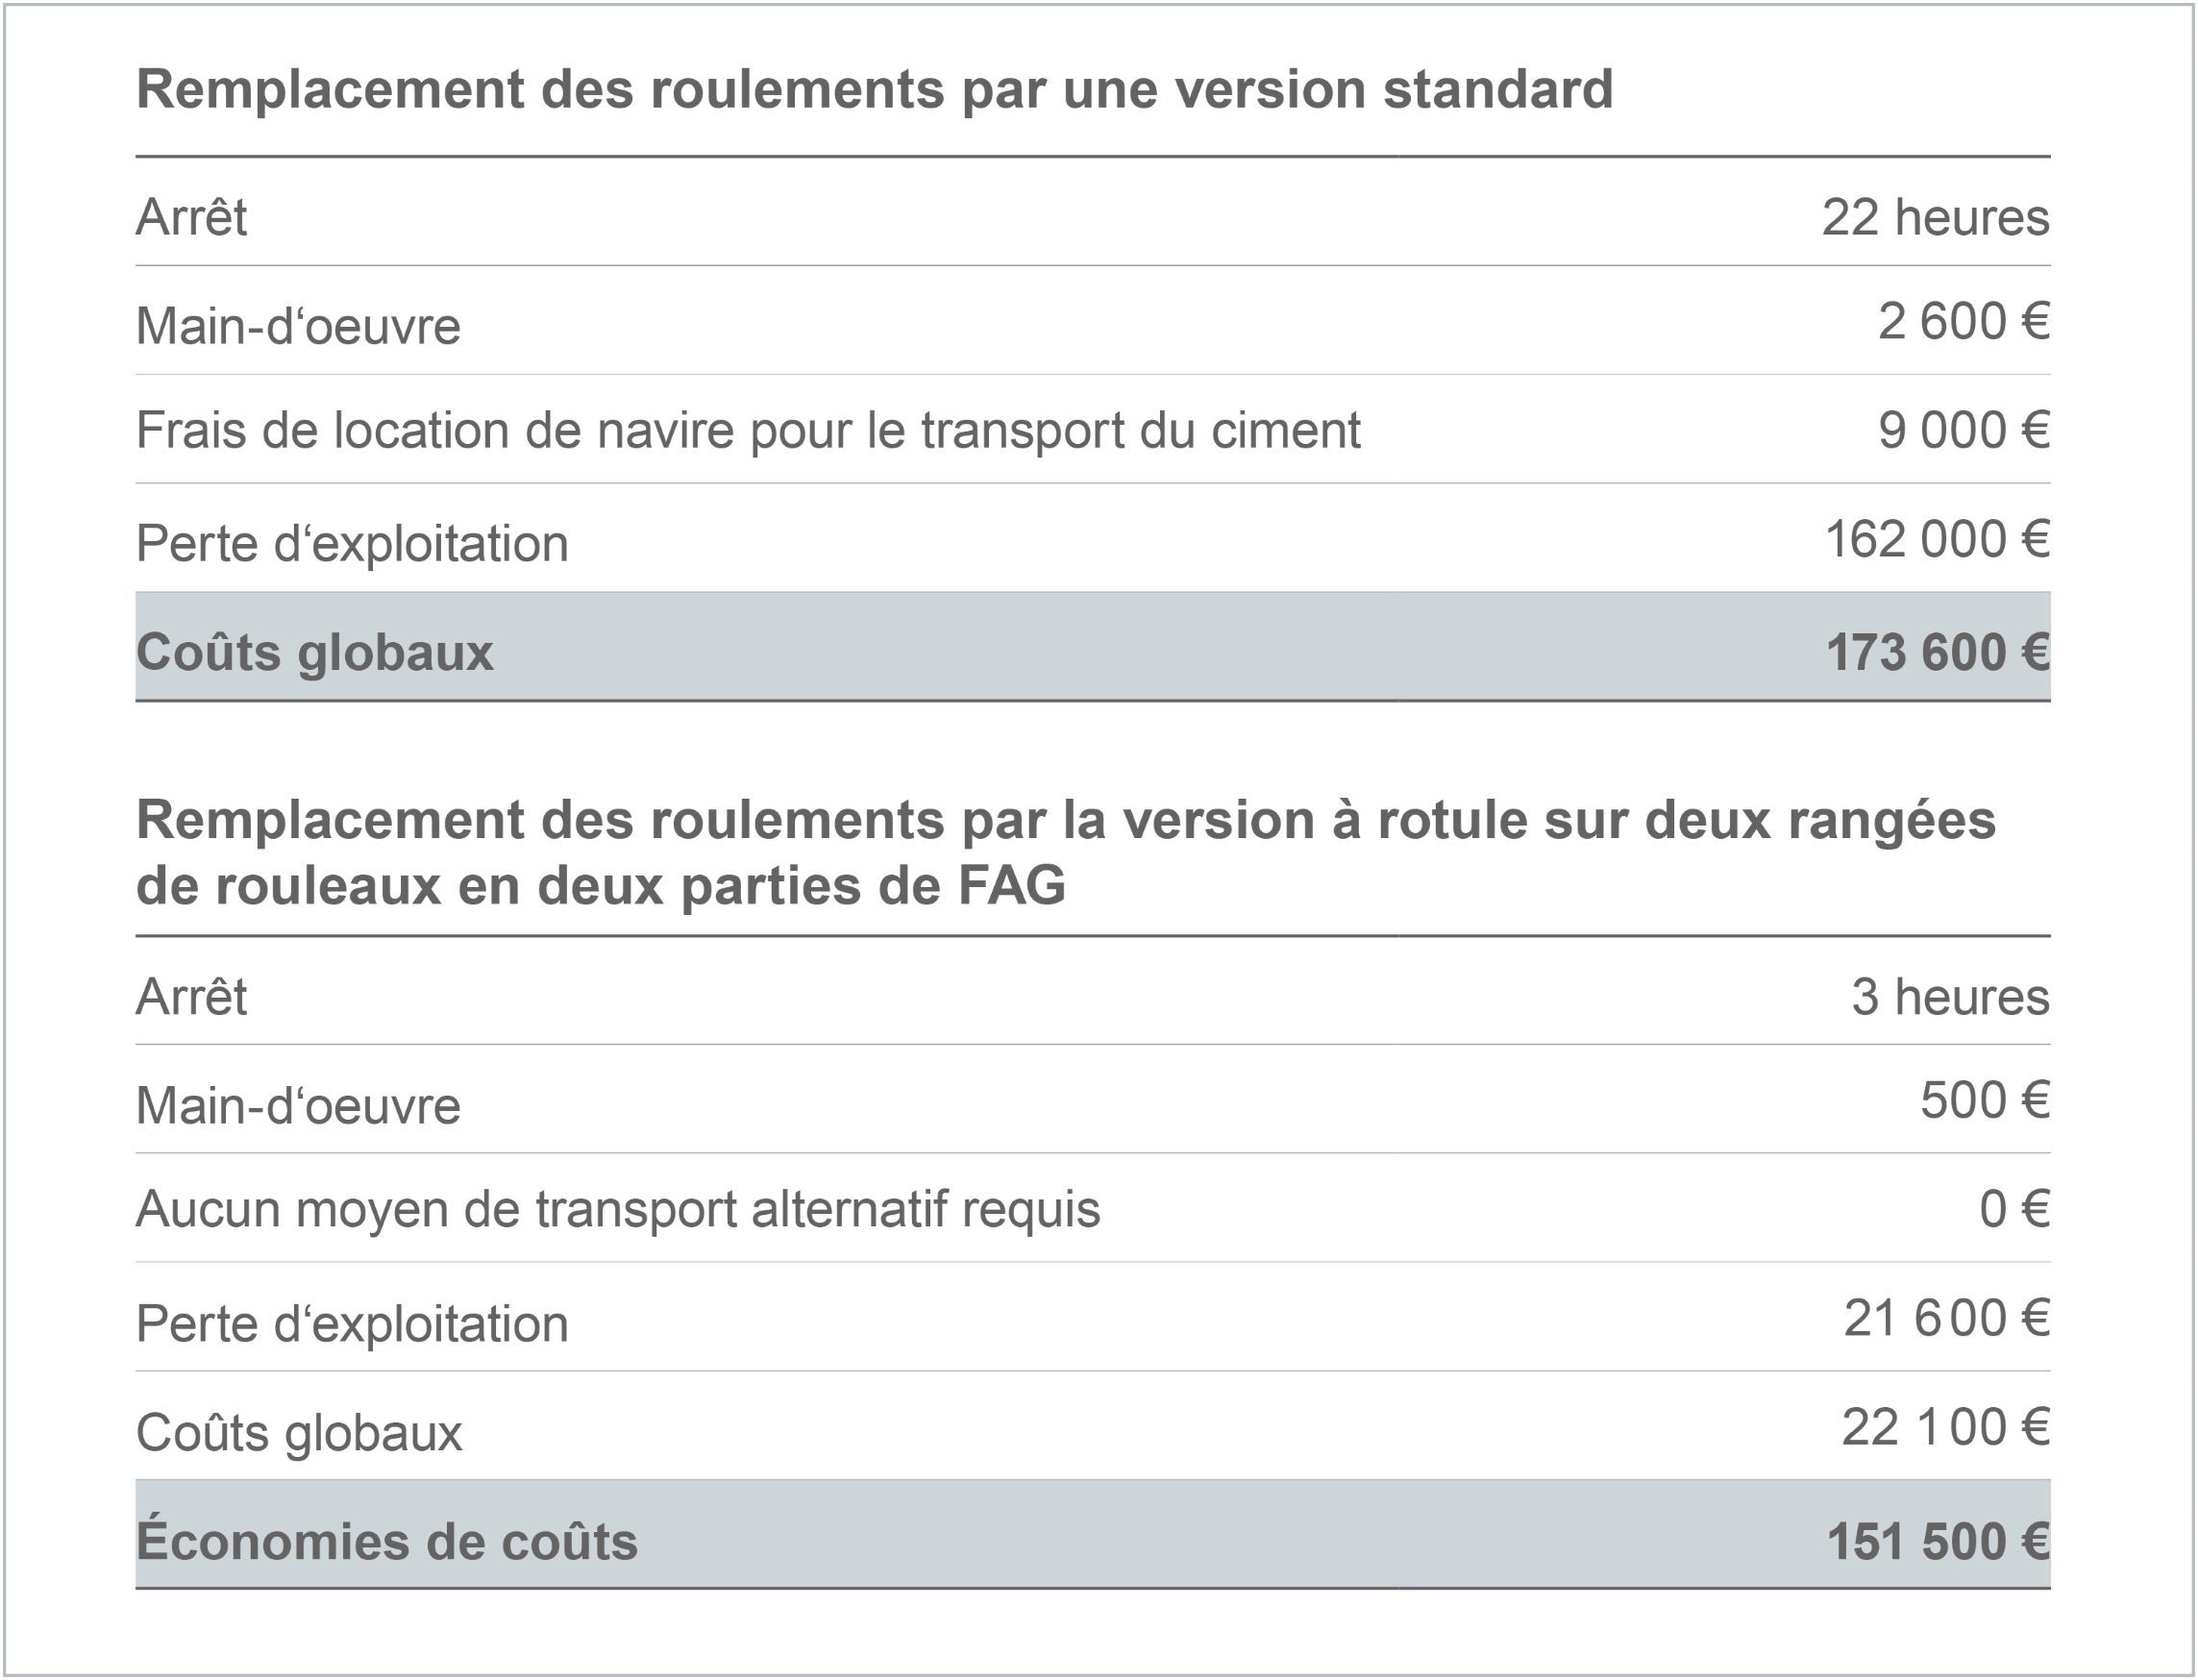This screenshot has width=2198, height=1680.
Task: Select the Économies de coûts label
Action: click(386, 1539)
